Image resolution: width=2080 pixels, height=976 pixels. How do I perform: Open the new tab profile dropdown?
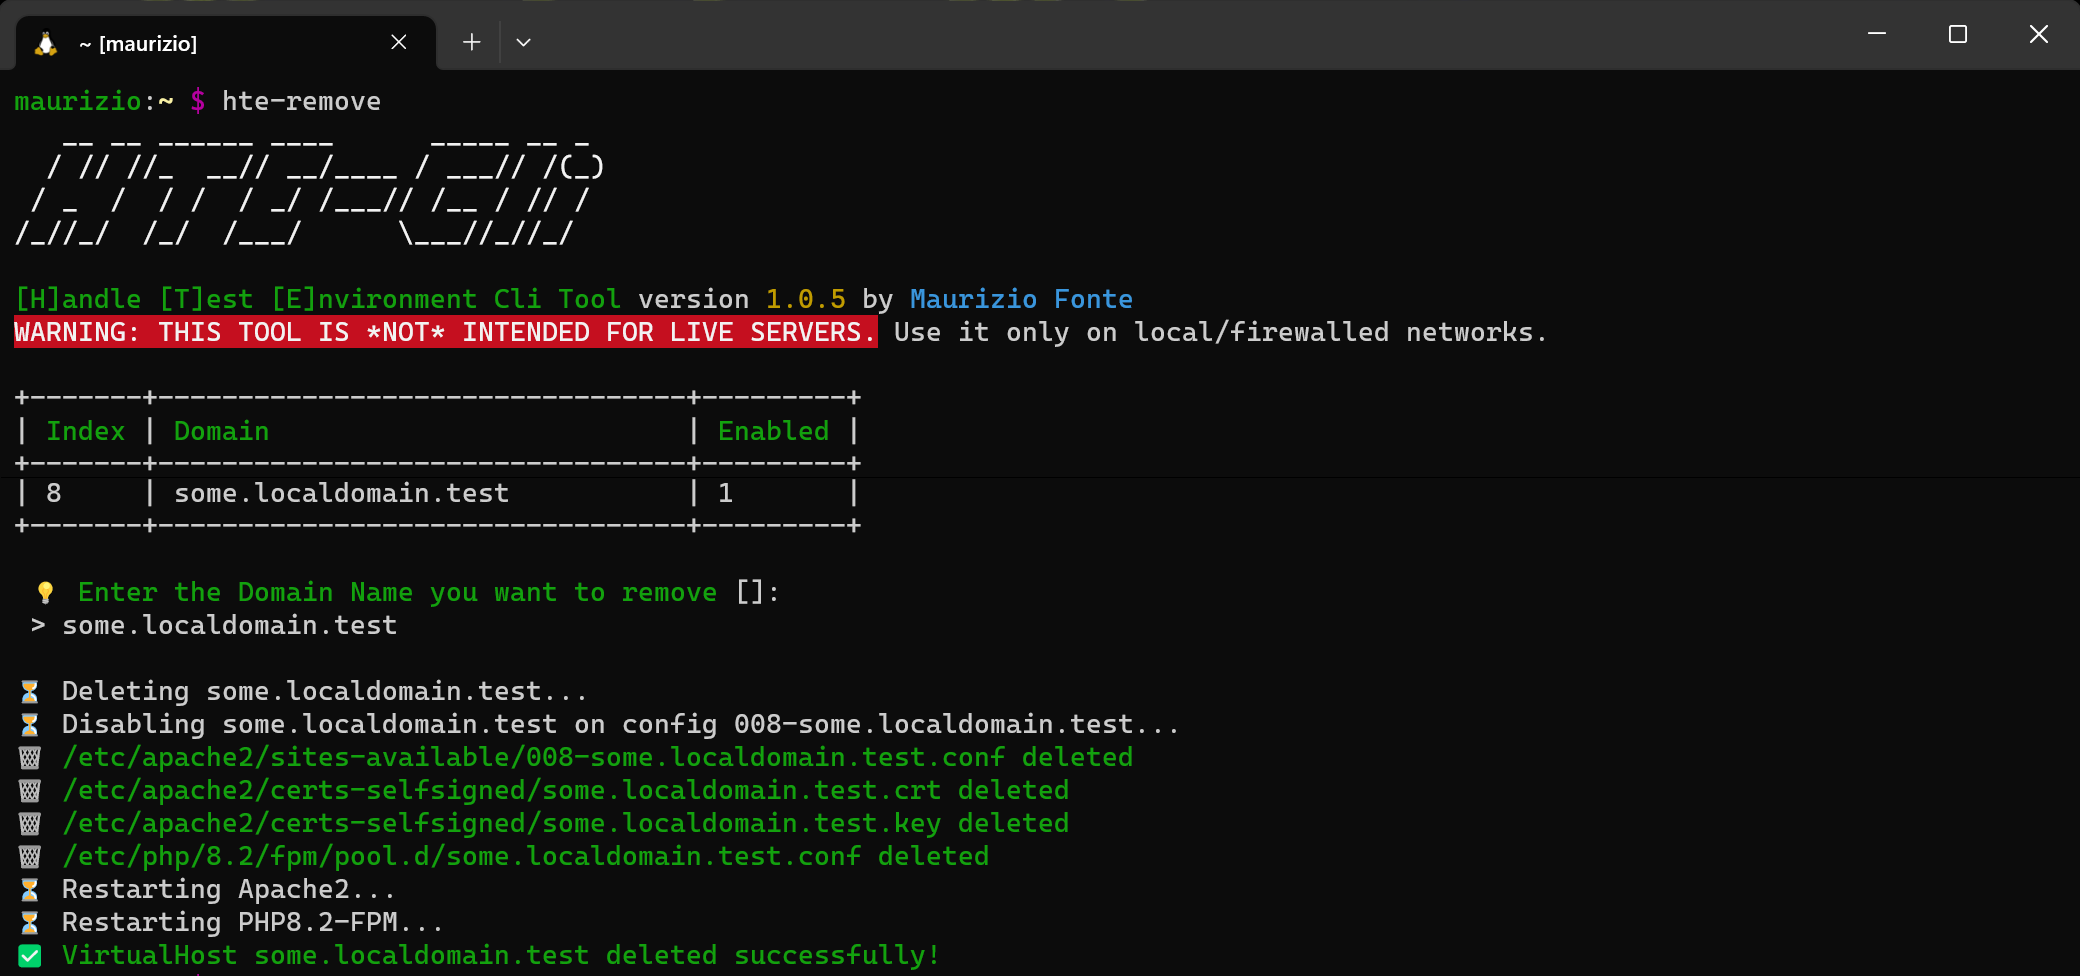(x=523, y=42)
